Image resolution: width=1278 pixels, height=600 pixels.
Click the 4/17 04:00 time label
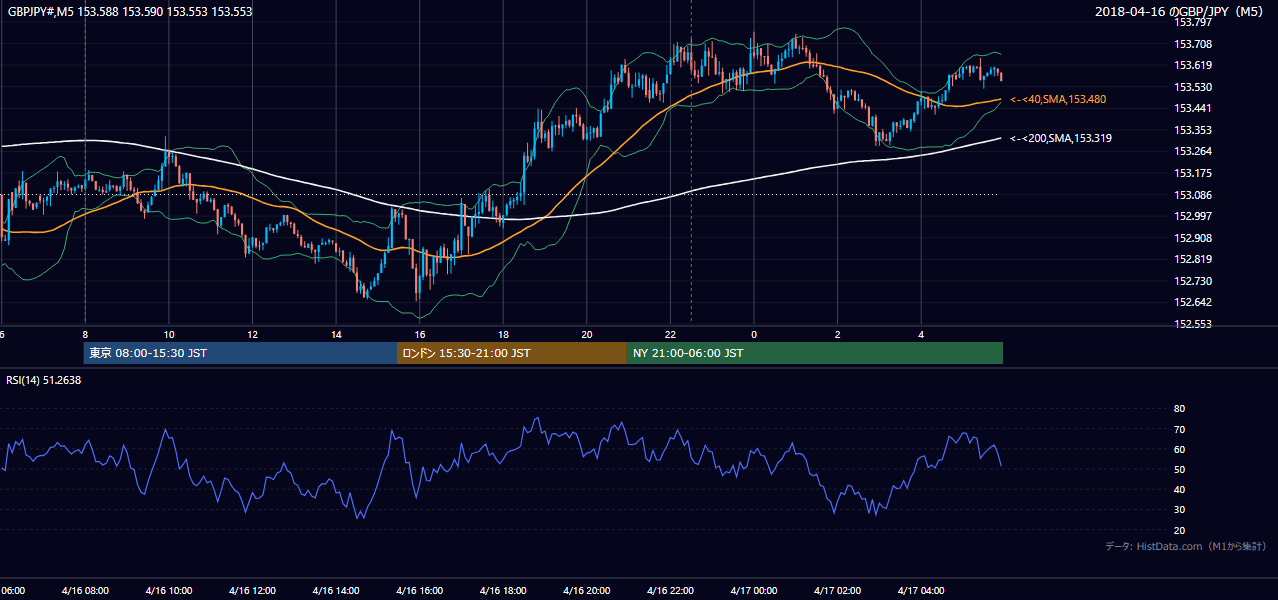pos(921,591)
